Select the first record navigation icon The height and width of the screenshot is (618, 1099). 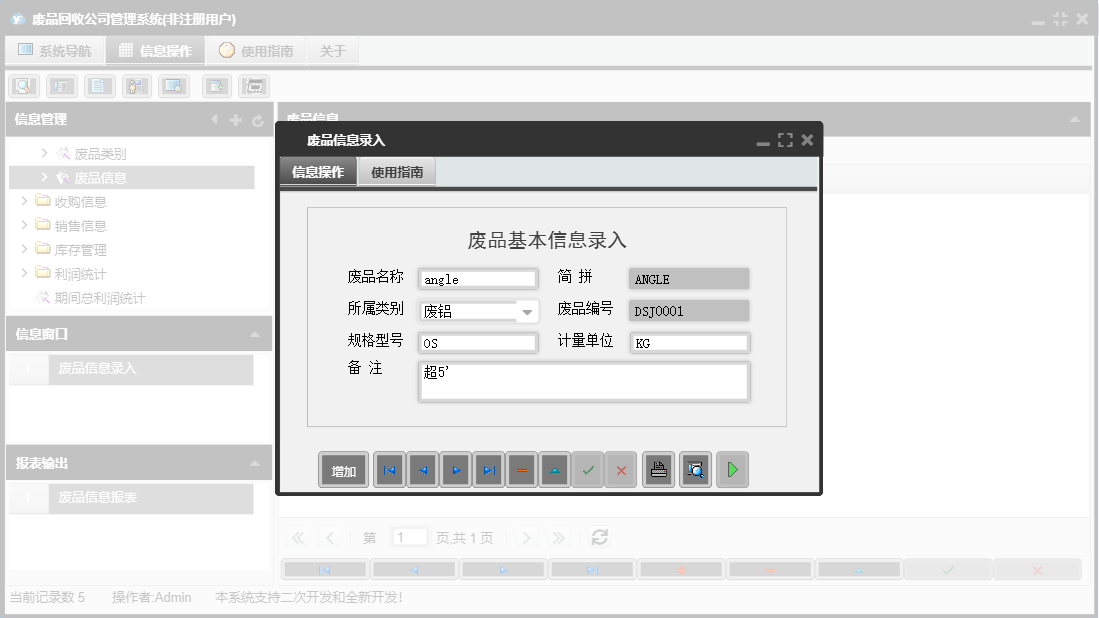click(x=389, y=469)
